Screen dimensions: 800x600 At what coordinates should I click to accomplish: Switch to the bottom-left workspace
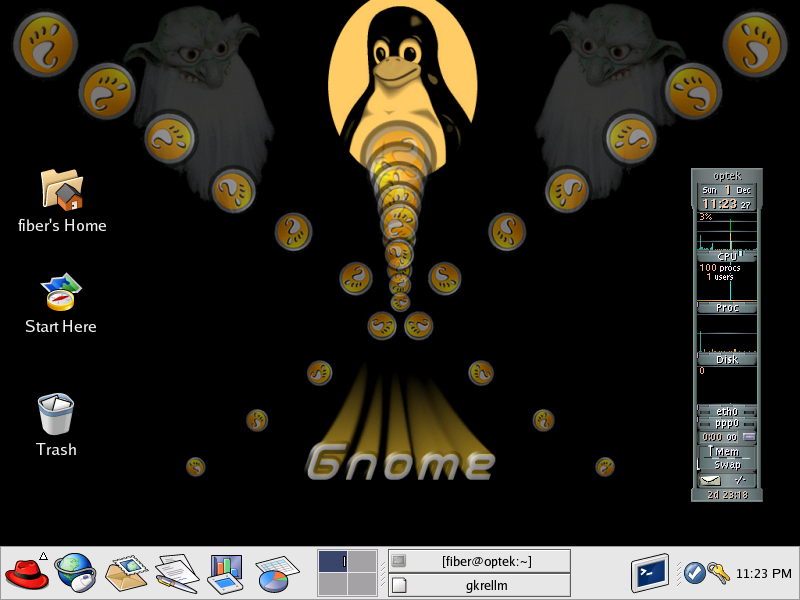click(333, 584)
